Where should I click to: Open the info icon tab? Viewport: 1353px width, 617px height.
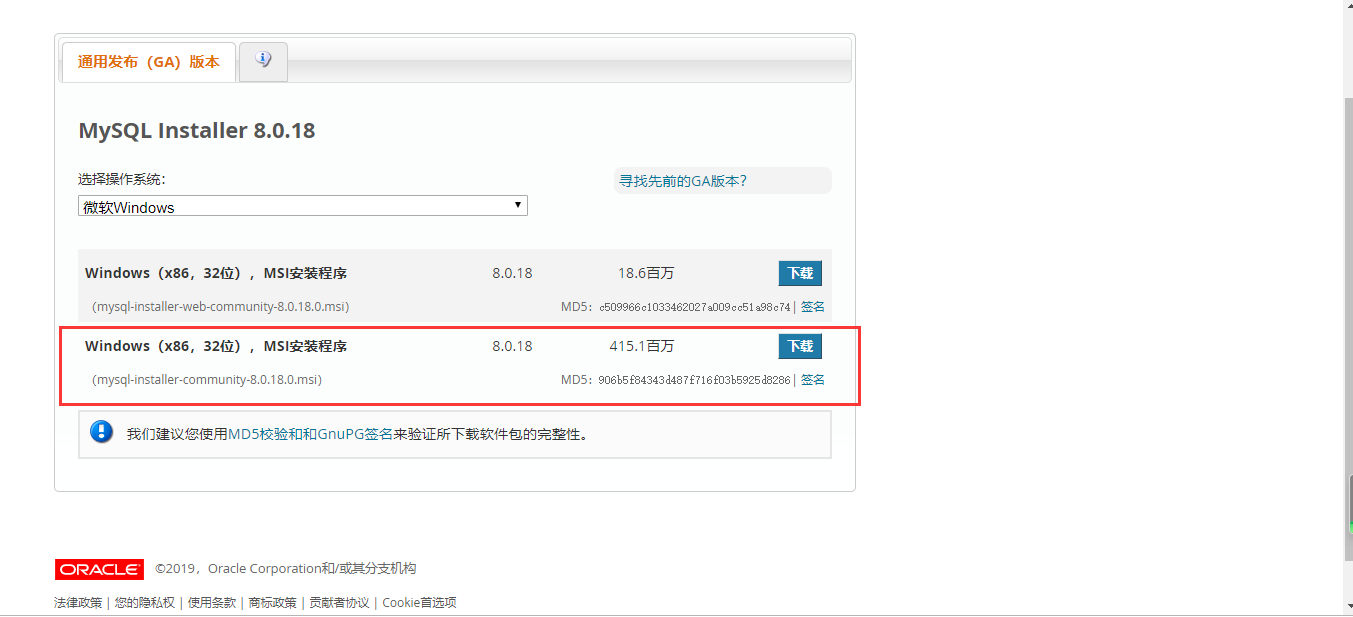pos(264,61)
